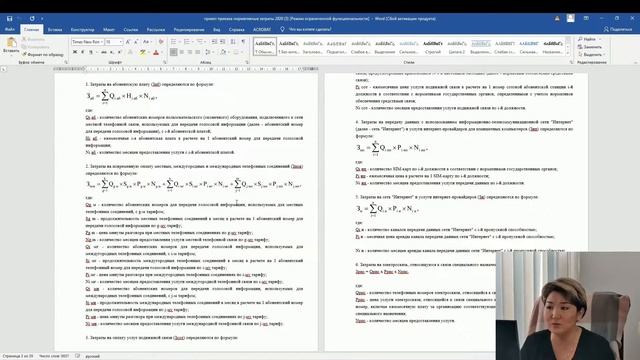This screenshot has width=640, height=360.
Task: Switch to Layout (Макет) tab
Action: (x=109, y=29)
